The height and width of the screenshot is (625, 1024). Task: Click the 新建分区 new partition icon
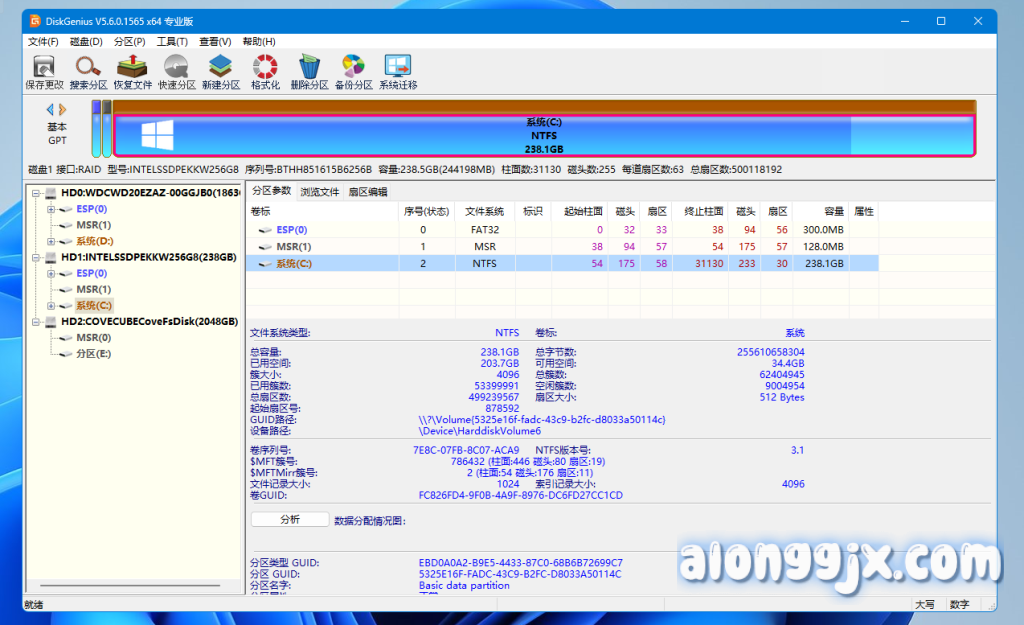coord(220,68)
